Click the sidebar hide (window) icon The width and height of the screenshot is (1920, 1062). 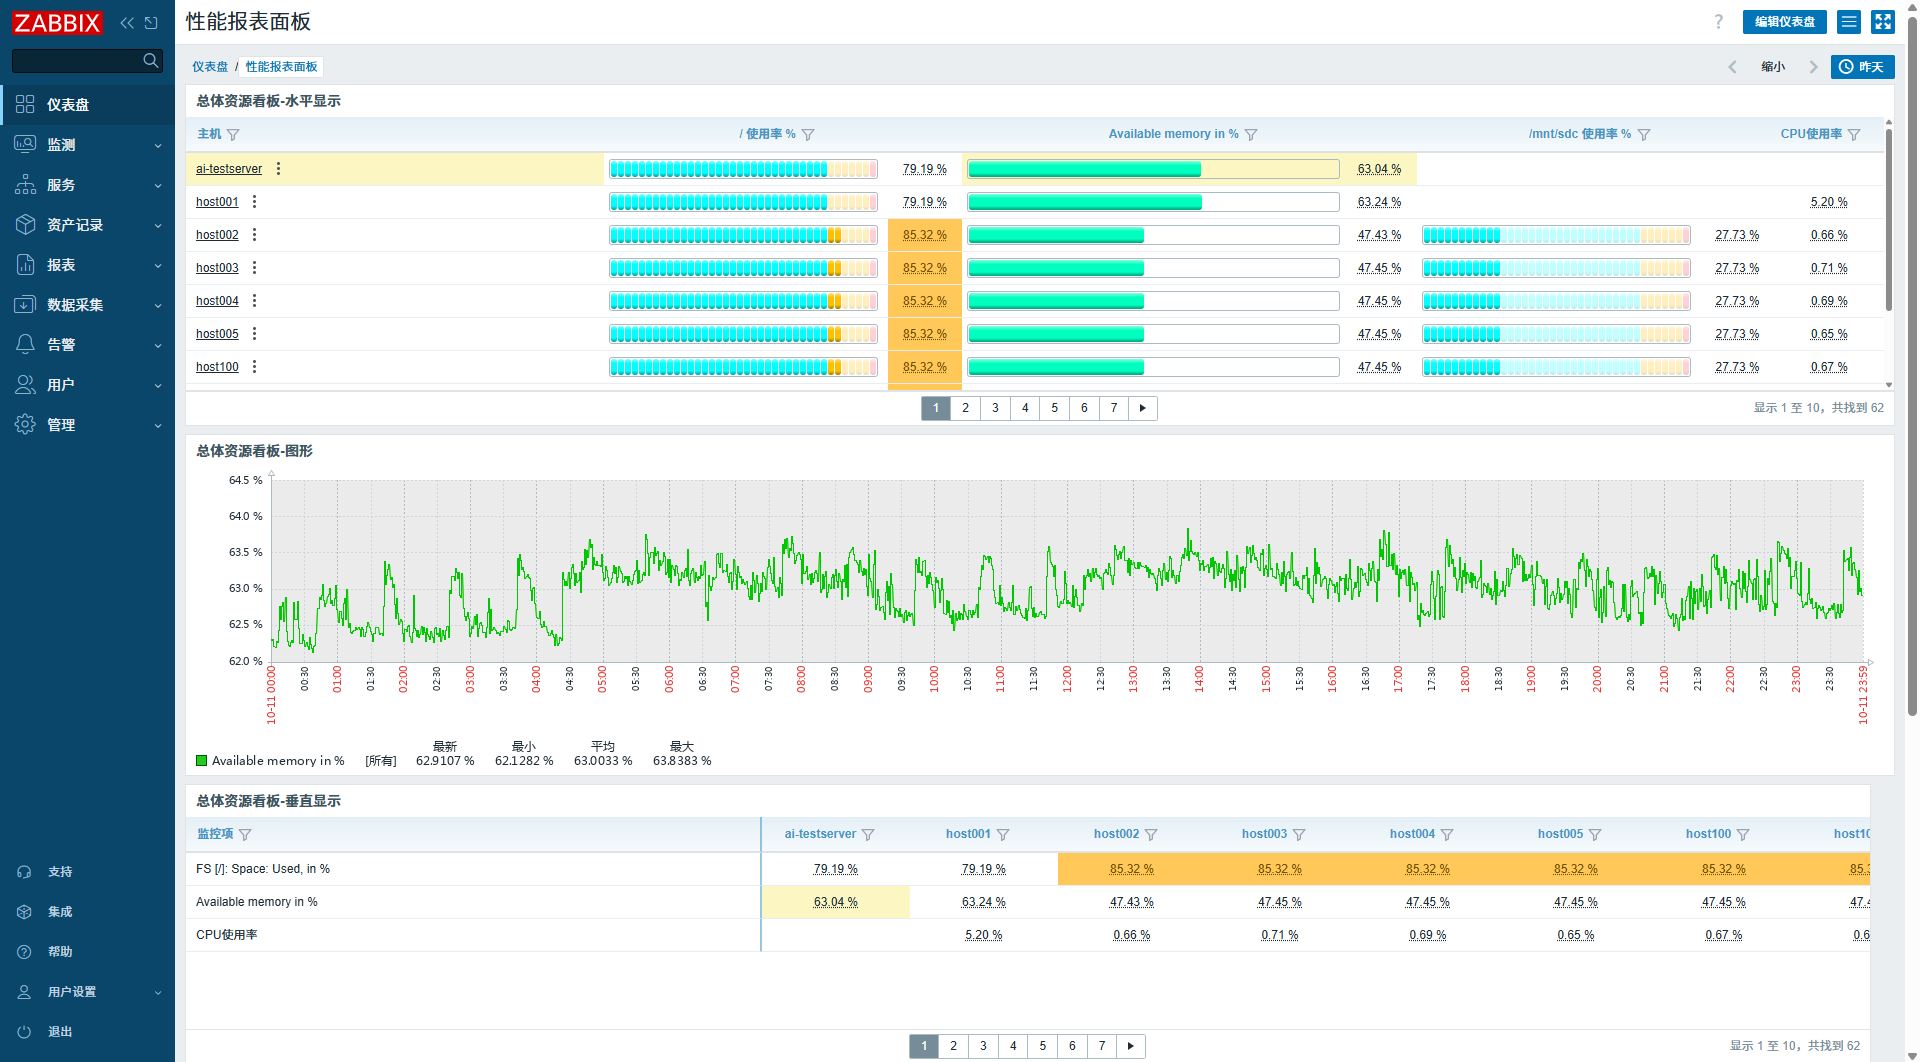tap(151, 23)
